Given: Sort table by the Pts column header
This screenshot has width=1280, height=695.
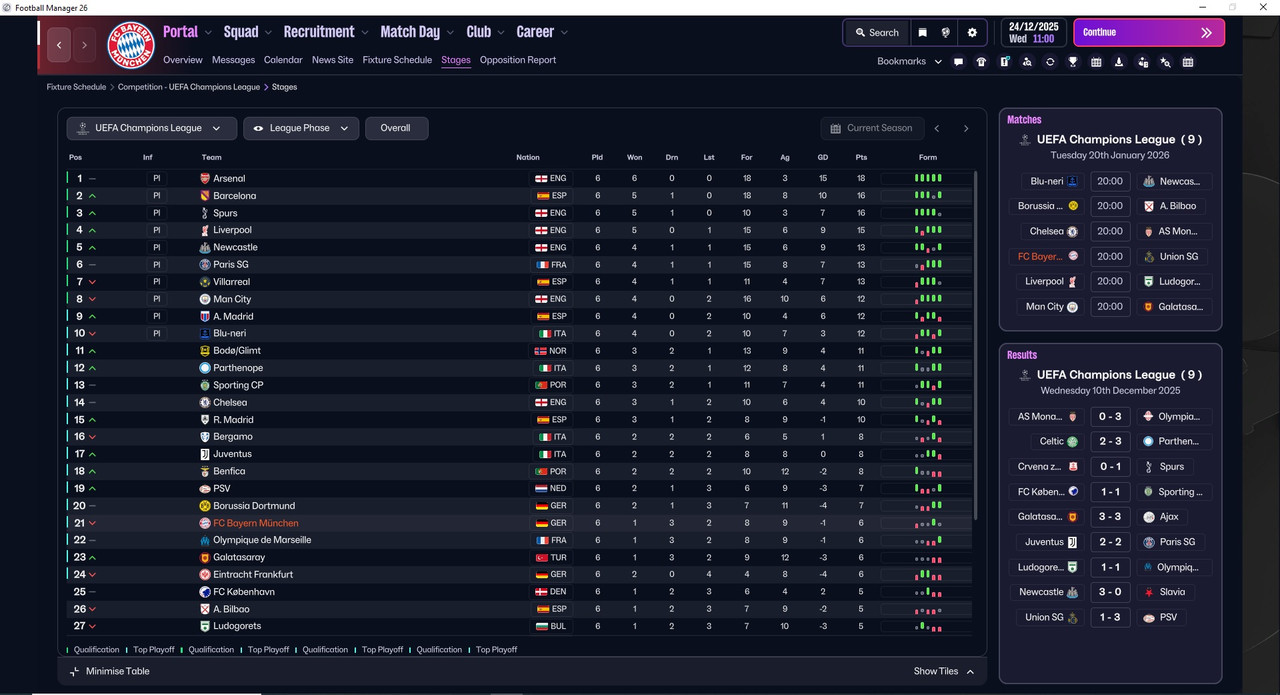Looking at the screenshot, I should [861, 157].
